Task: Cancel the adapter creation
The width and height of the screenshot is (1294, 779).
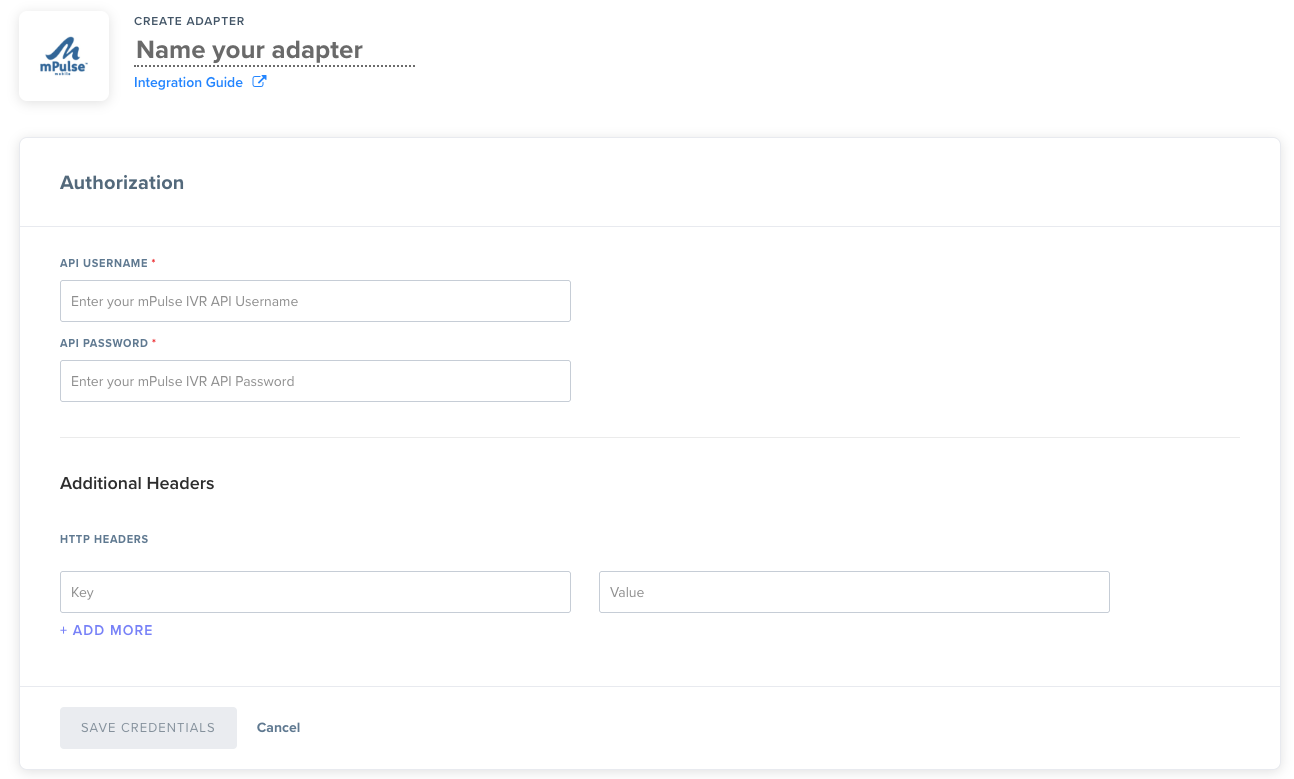Action: tap(278, 728)
